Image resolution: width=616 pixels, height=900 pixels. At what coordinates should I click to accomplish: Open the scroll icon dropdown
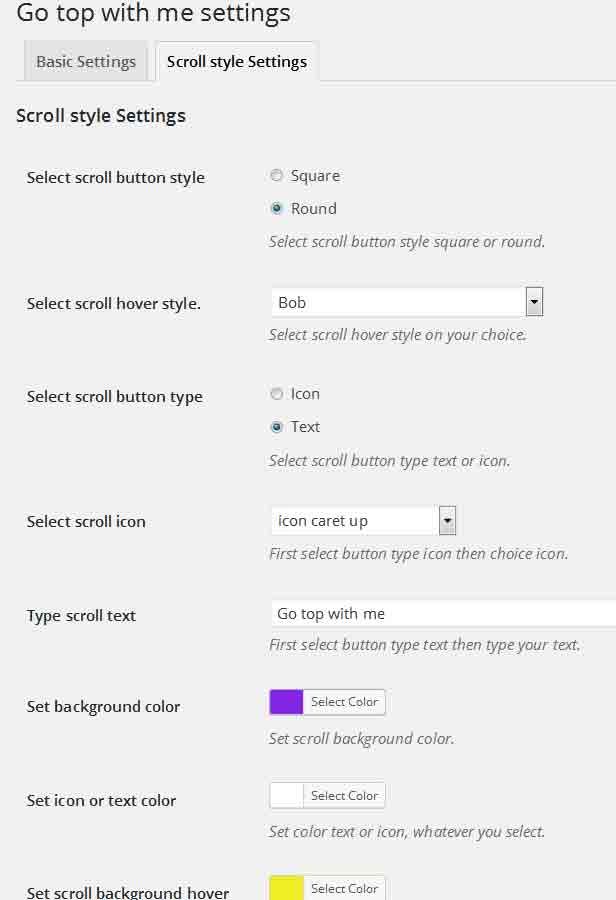[355, 521]
